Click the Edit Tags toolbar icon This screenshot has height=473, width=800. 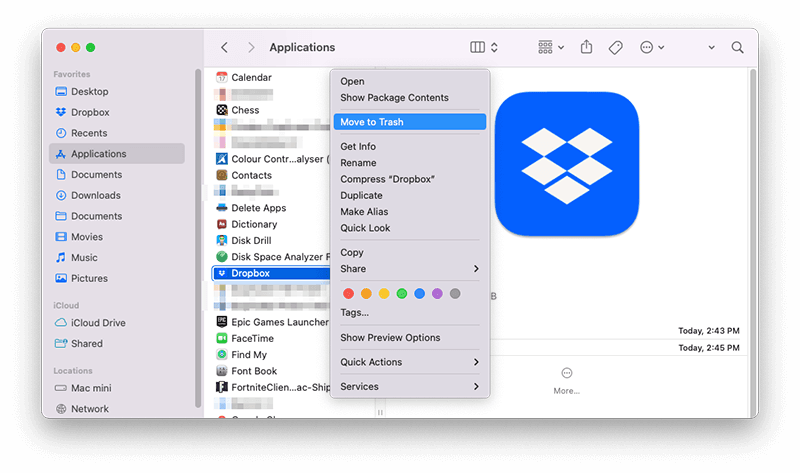pyautogui.click(x=615, y=47)
